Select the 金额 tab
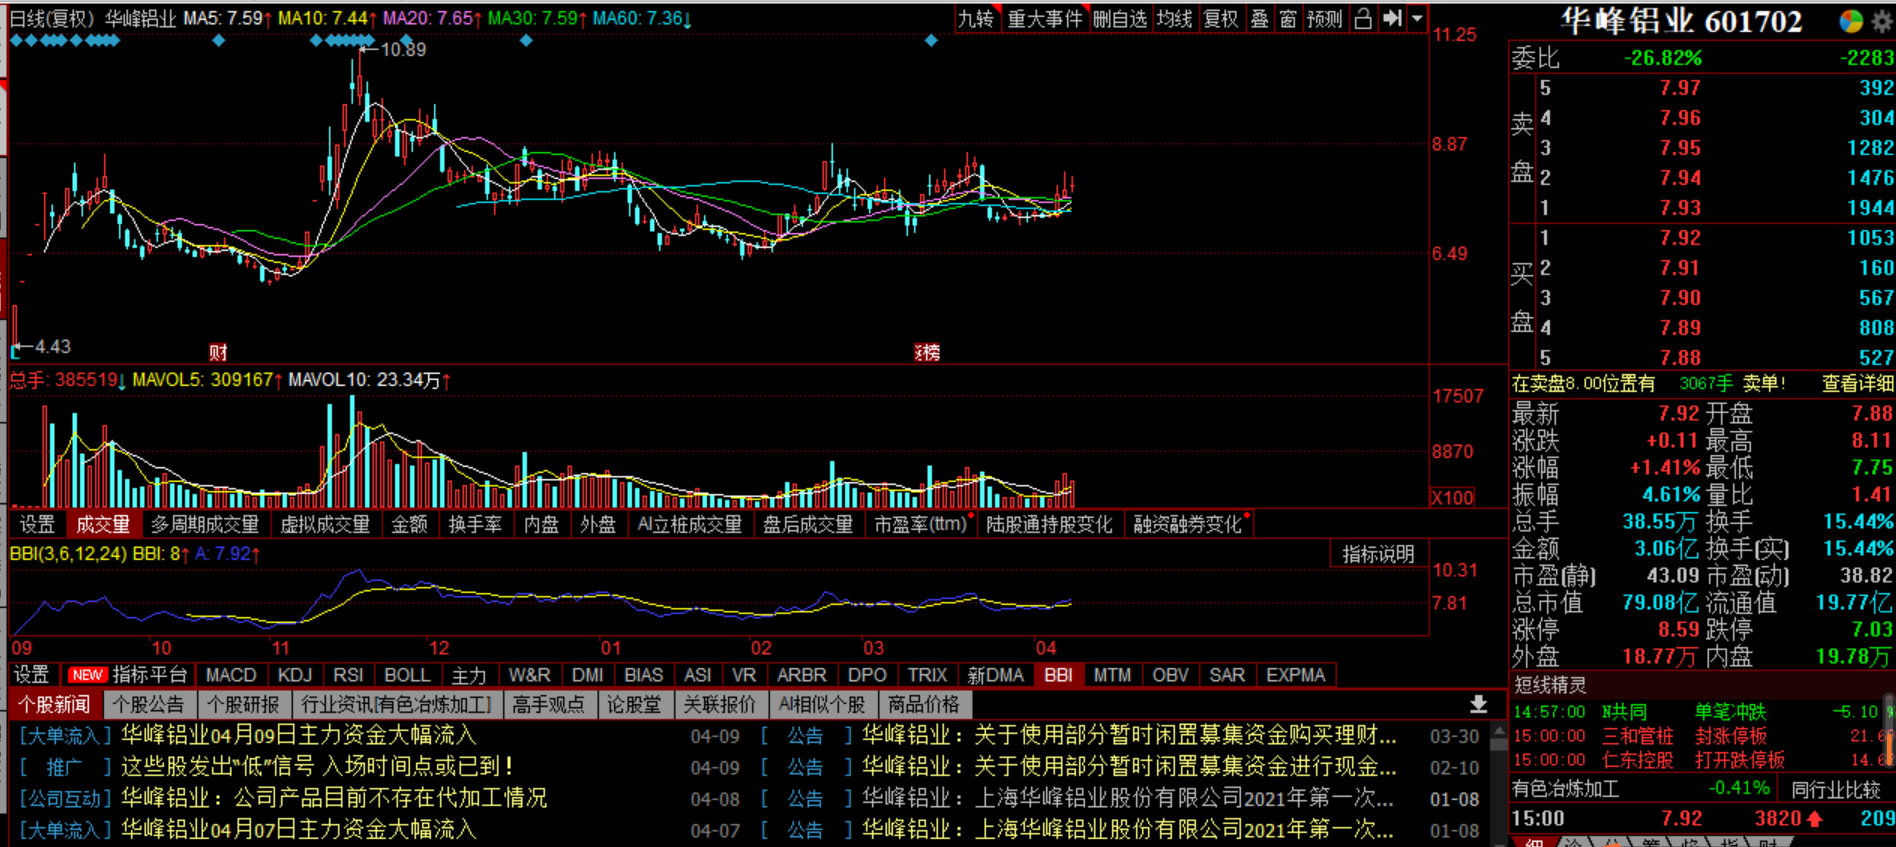1896x847 pixels. point(409,524)
